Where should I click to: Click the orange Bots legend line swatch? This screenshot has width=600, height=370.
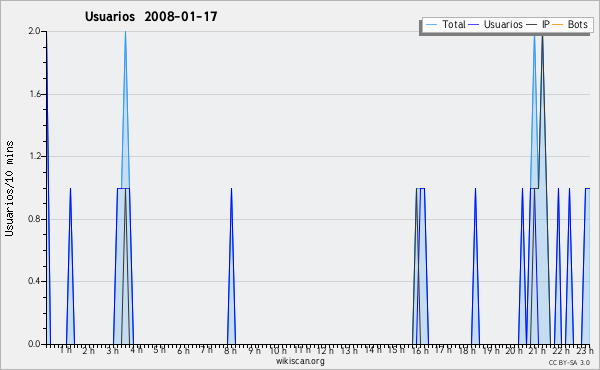pyautogui.click(x=558, y=24)
